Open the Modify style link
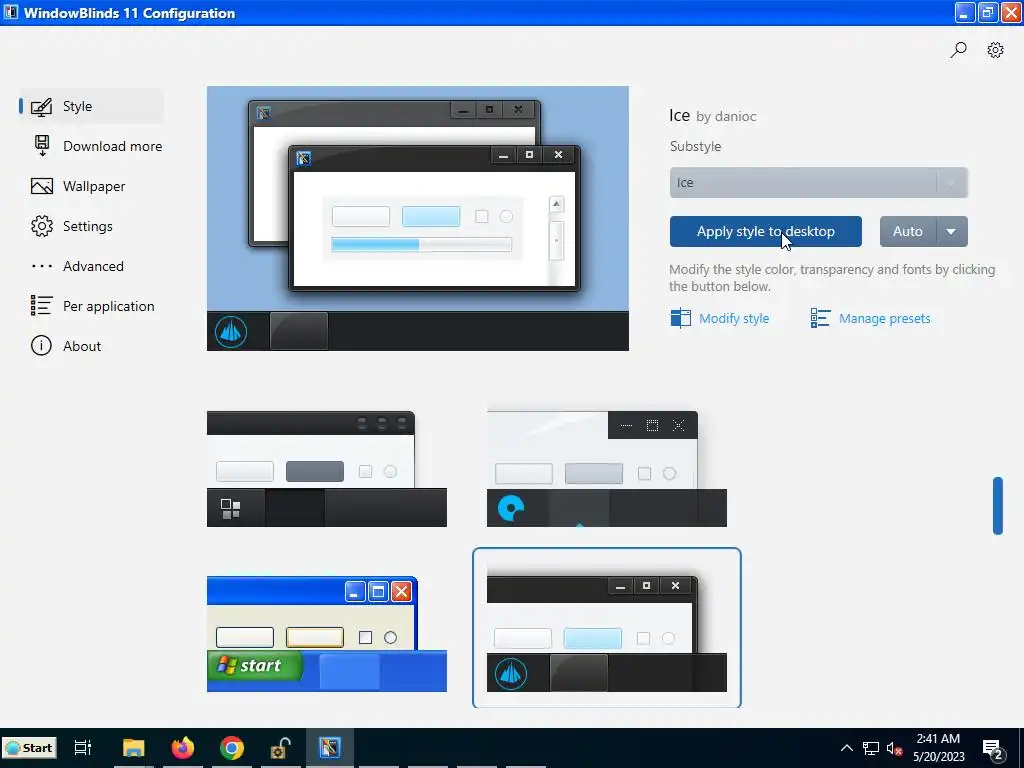The height and width of the screenshot is (768, 1024). [x=733, y=319]
